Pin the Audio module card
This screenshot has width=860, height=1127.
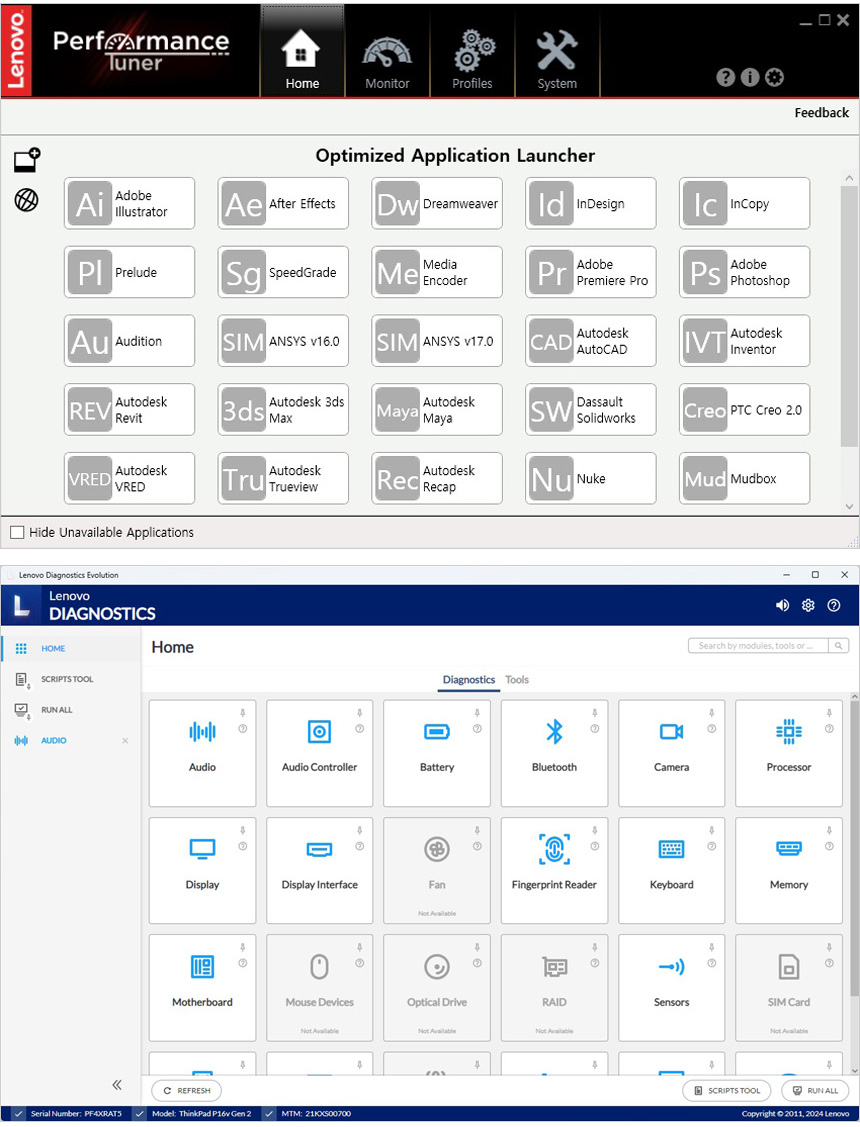click(243, 713)
